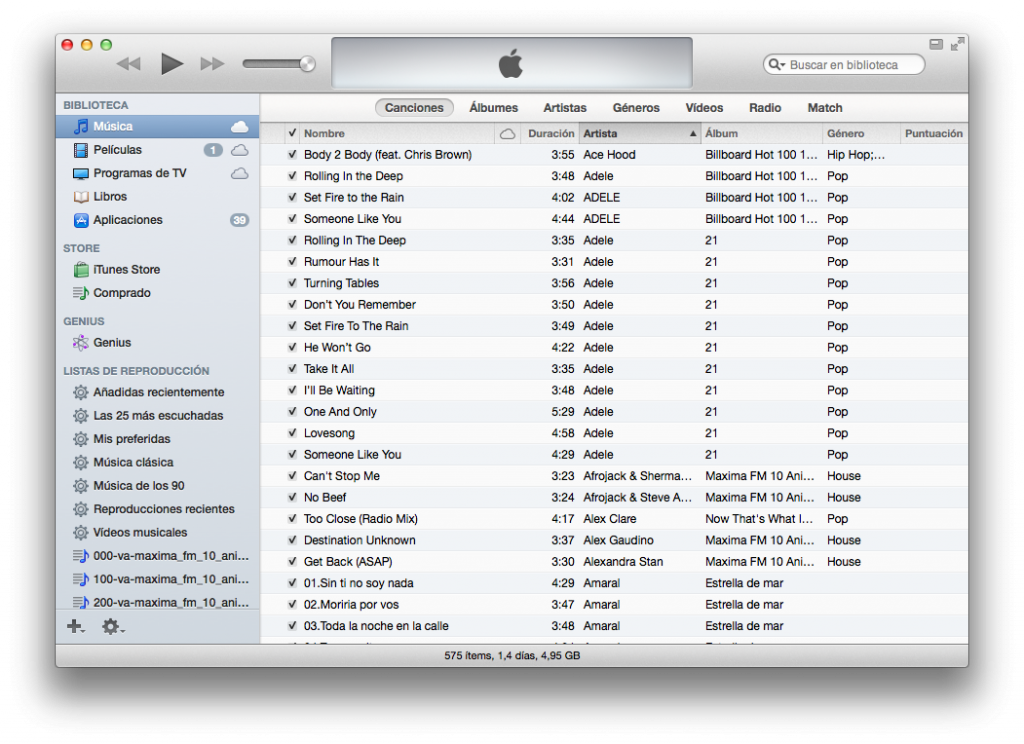Viewport: 1024px width, 744px height.
Task: Select song Get Back (ASAP)
Action: 614,562
